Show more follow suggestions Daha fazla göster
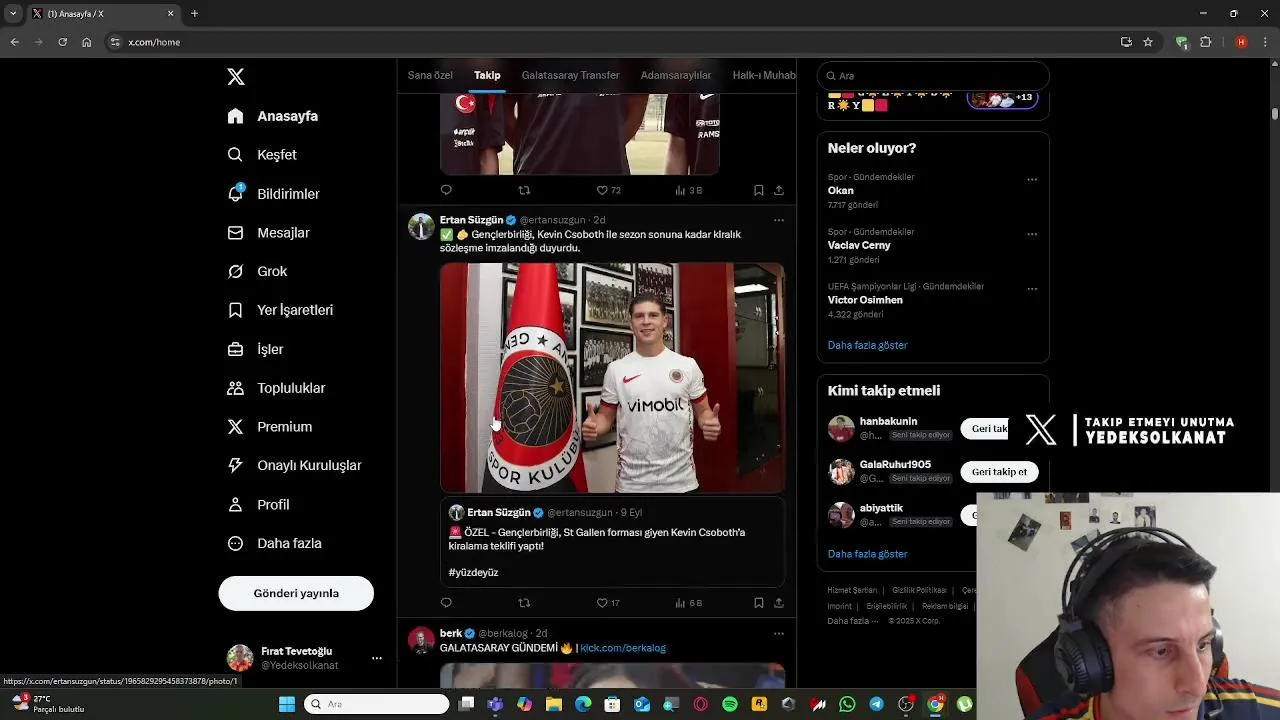 (x=867, y=554)
